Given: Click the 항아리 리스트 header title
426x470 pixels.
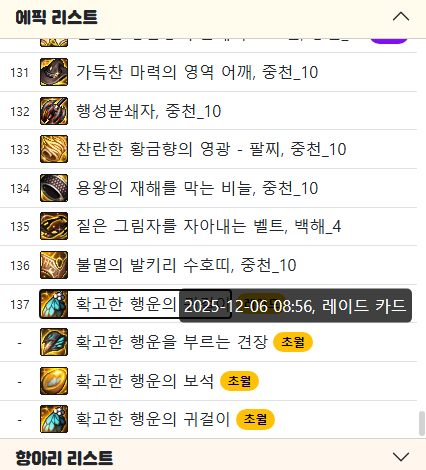Looking at the screenshot, I should pyautogui.click(x=64, y=458).
